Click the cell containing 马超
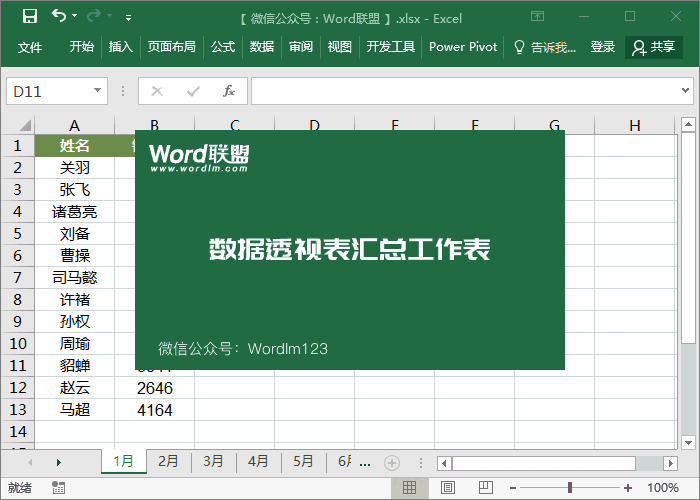The width and height of the screenshot is (700, 500). click(75, 409)
